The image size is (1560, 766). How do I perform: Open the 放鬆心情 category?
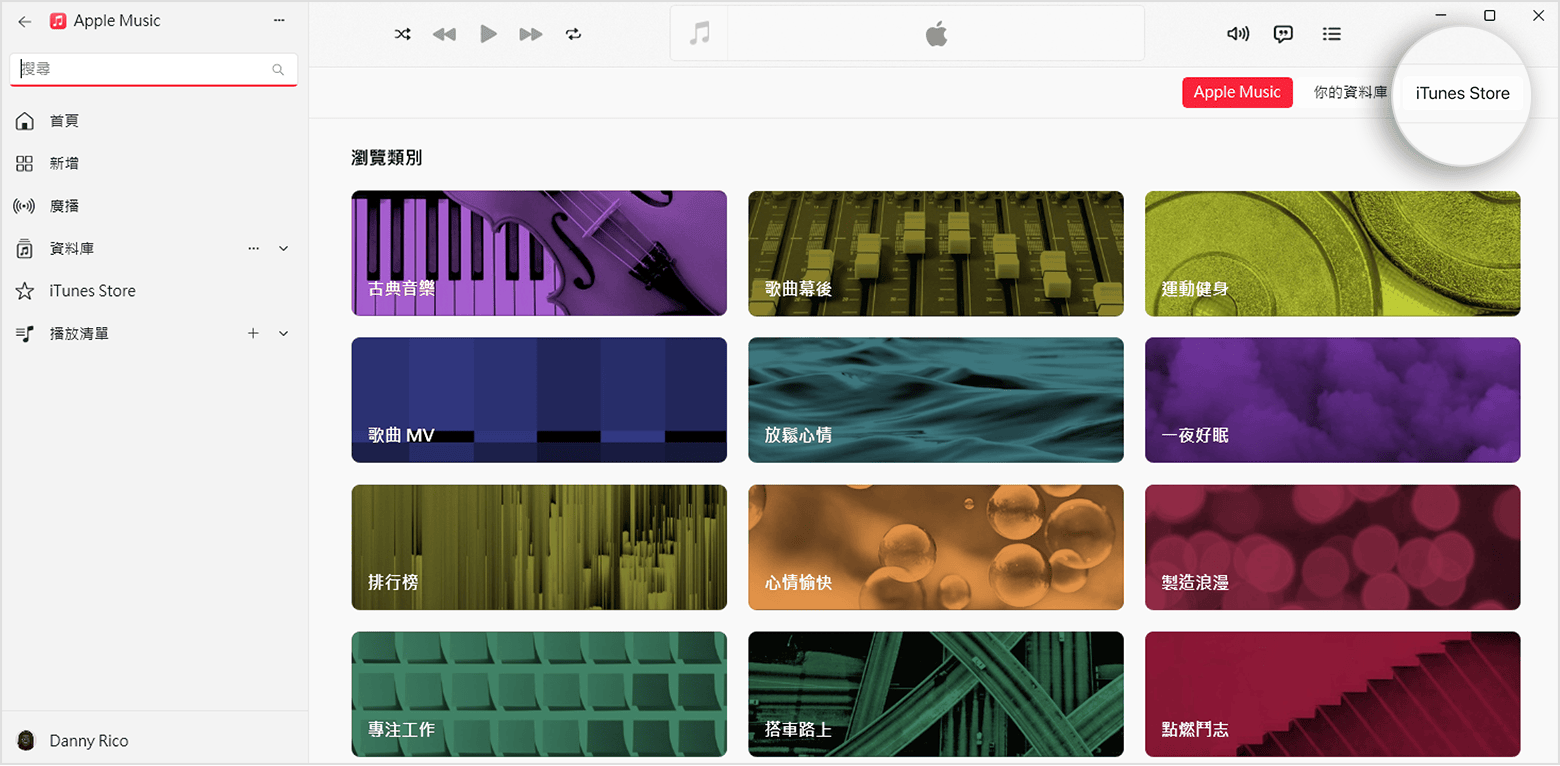coord(936,400)
